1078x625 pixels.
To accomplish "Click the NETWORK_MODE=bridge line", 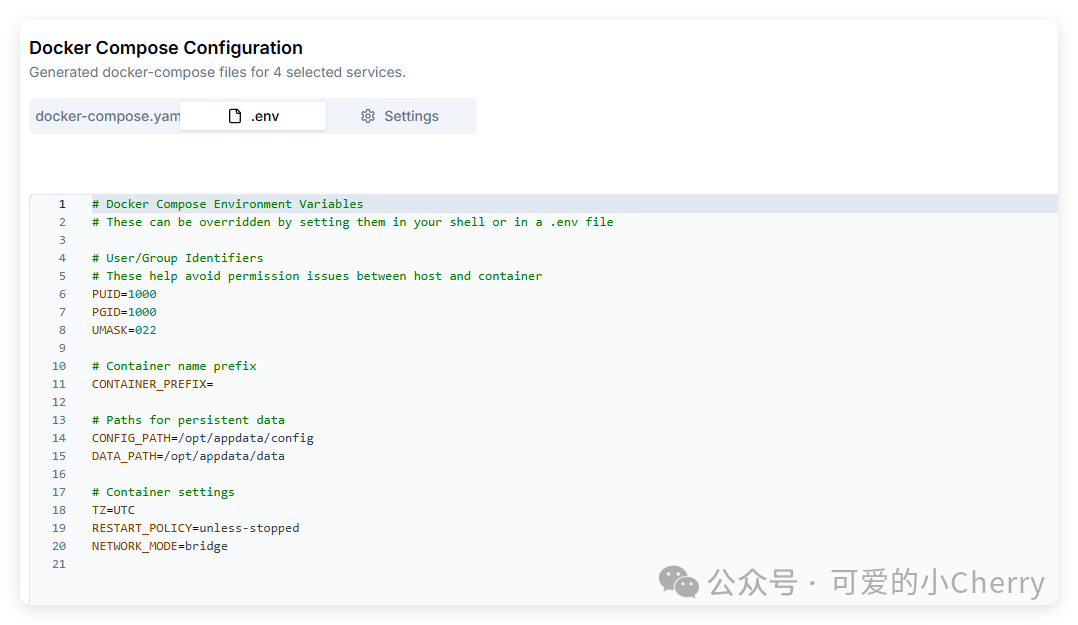I will tap(160, 546).
